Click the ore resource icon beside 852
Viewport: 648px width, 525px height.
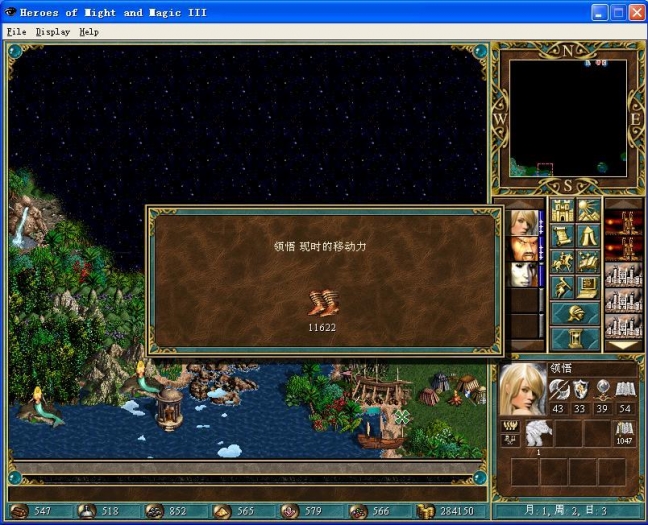(x=155, y=511)
